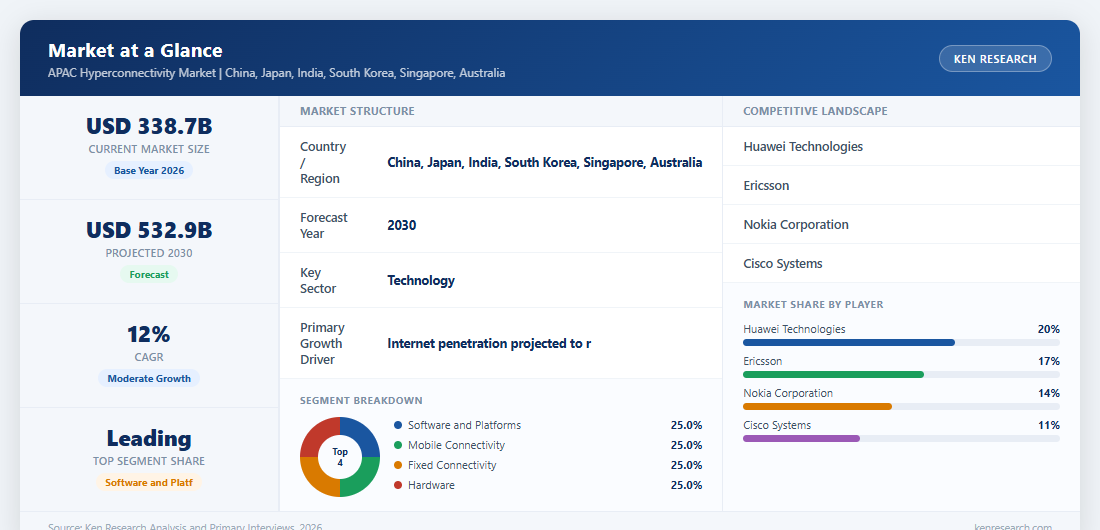
Task: Click the Fixed Connectivity legend label
Action: 452,465
